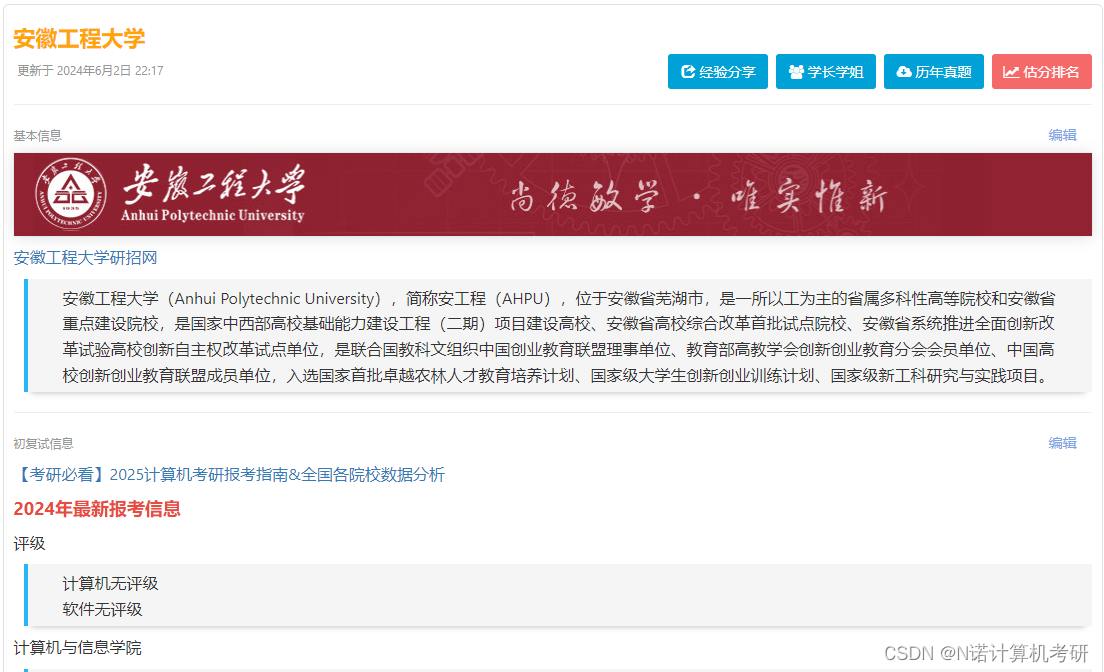Click share icon in 经验分享 button
This screenshot has height=672, width=1104.
click(x=688, y=72)
